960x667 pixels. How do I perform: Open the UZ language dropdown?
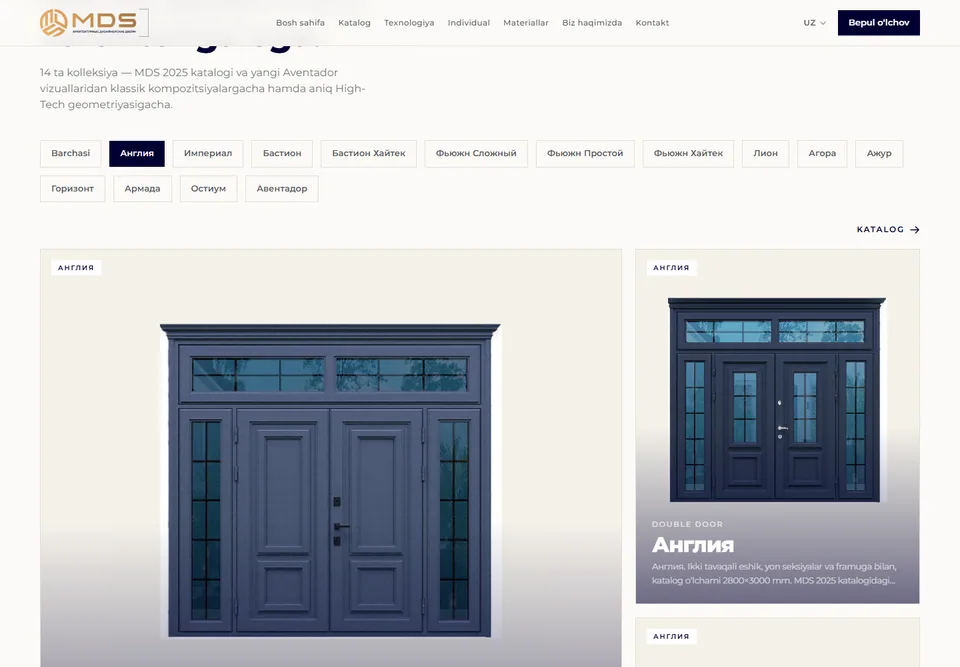814,23
